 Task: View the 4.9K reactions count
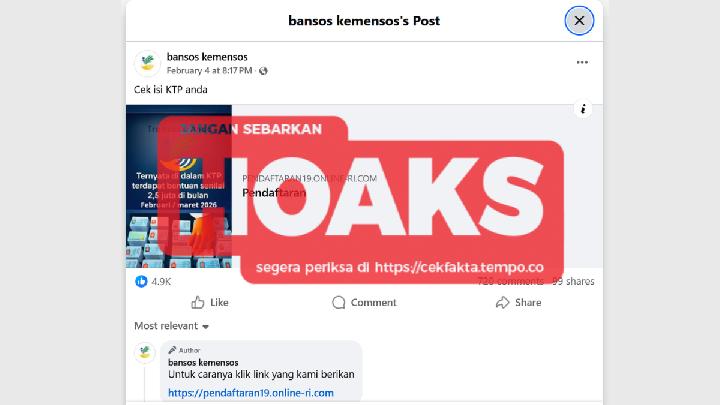click(x=161, y=282)
